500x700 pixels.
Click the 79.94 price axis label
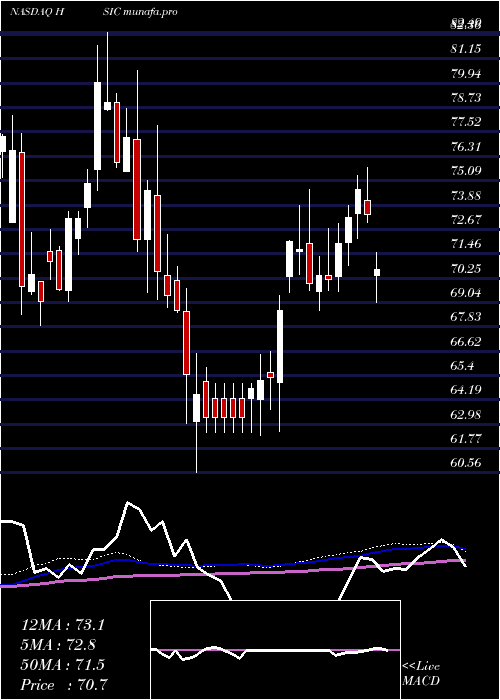tap(466, 73)
